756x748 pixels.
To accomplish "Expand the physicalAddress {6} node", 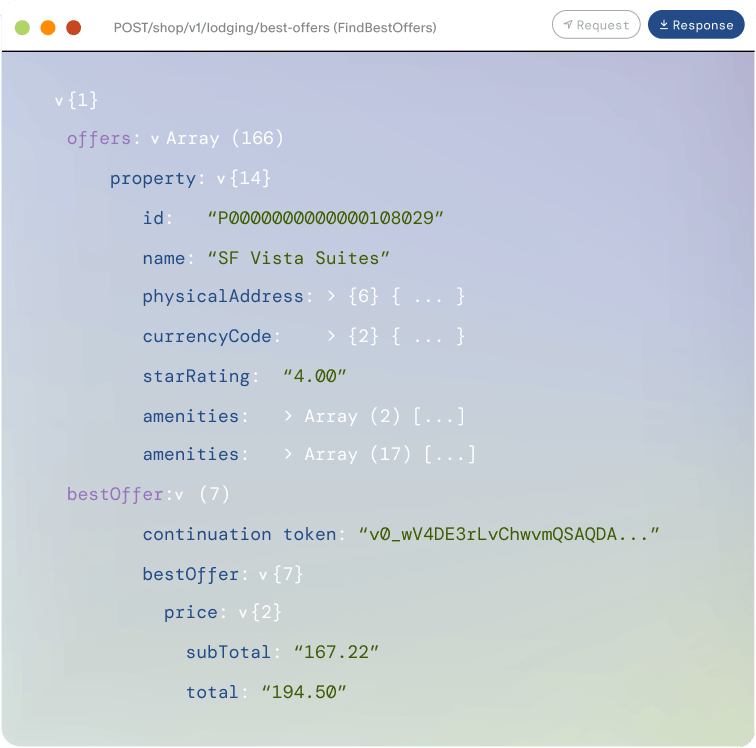I will click(x=331, y=296).
